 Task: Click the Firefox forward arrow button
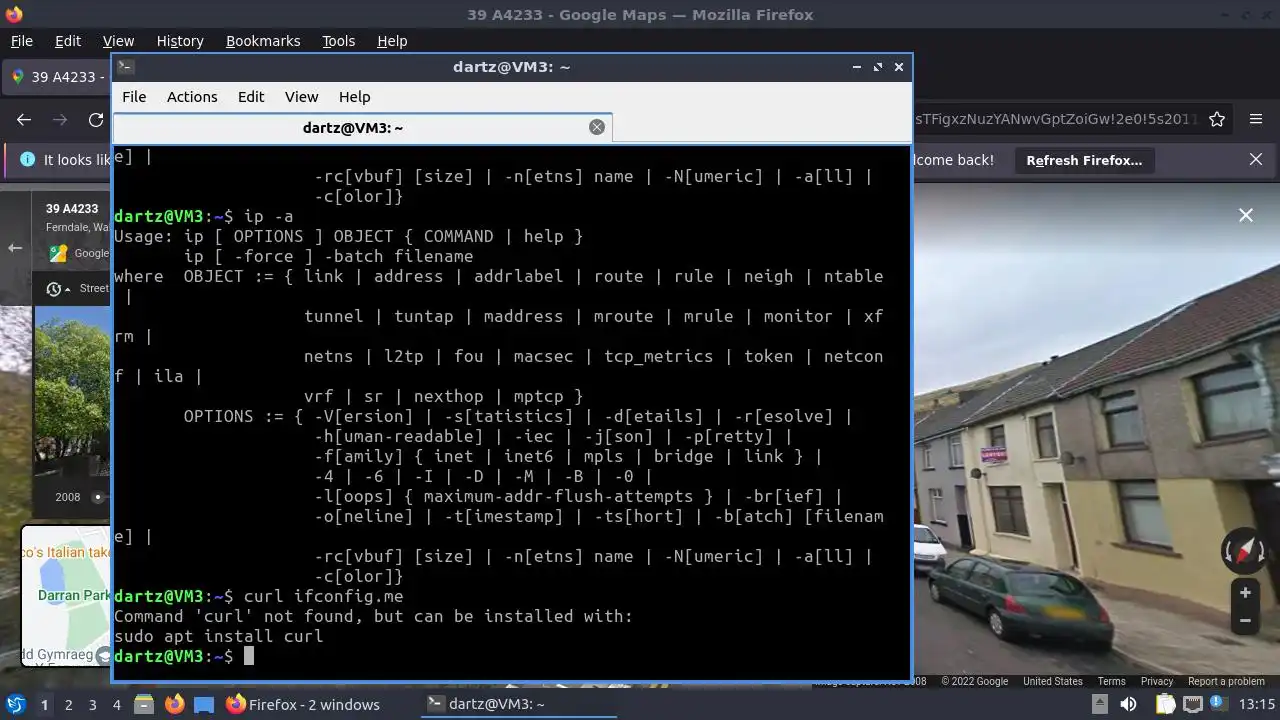60,119
